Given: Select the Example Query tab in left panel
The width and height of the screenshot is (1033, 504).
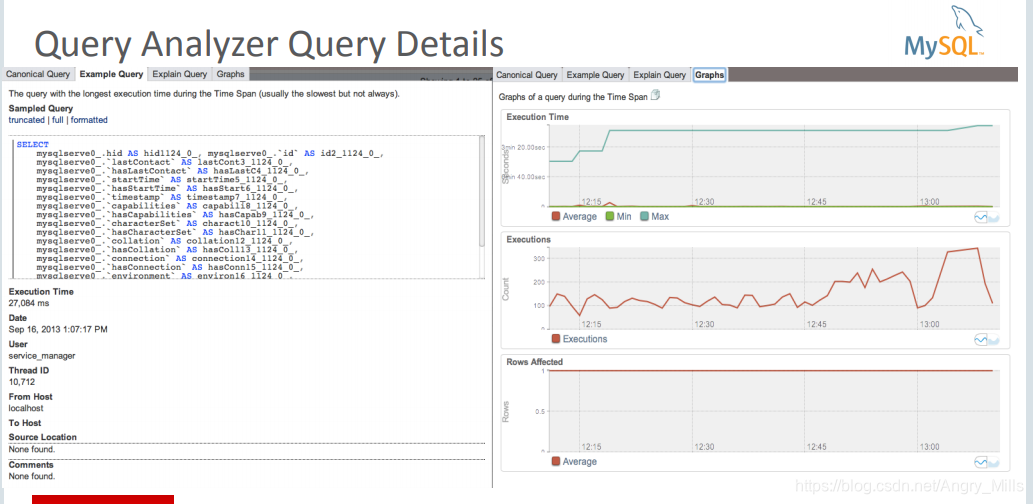Looking at the screenshot, I should (111, 74).
